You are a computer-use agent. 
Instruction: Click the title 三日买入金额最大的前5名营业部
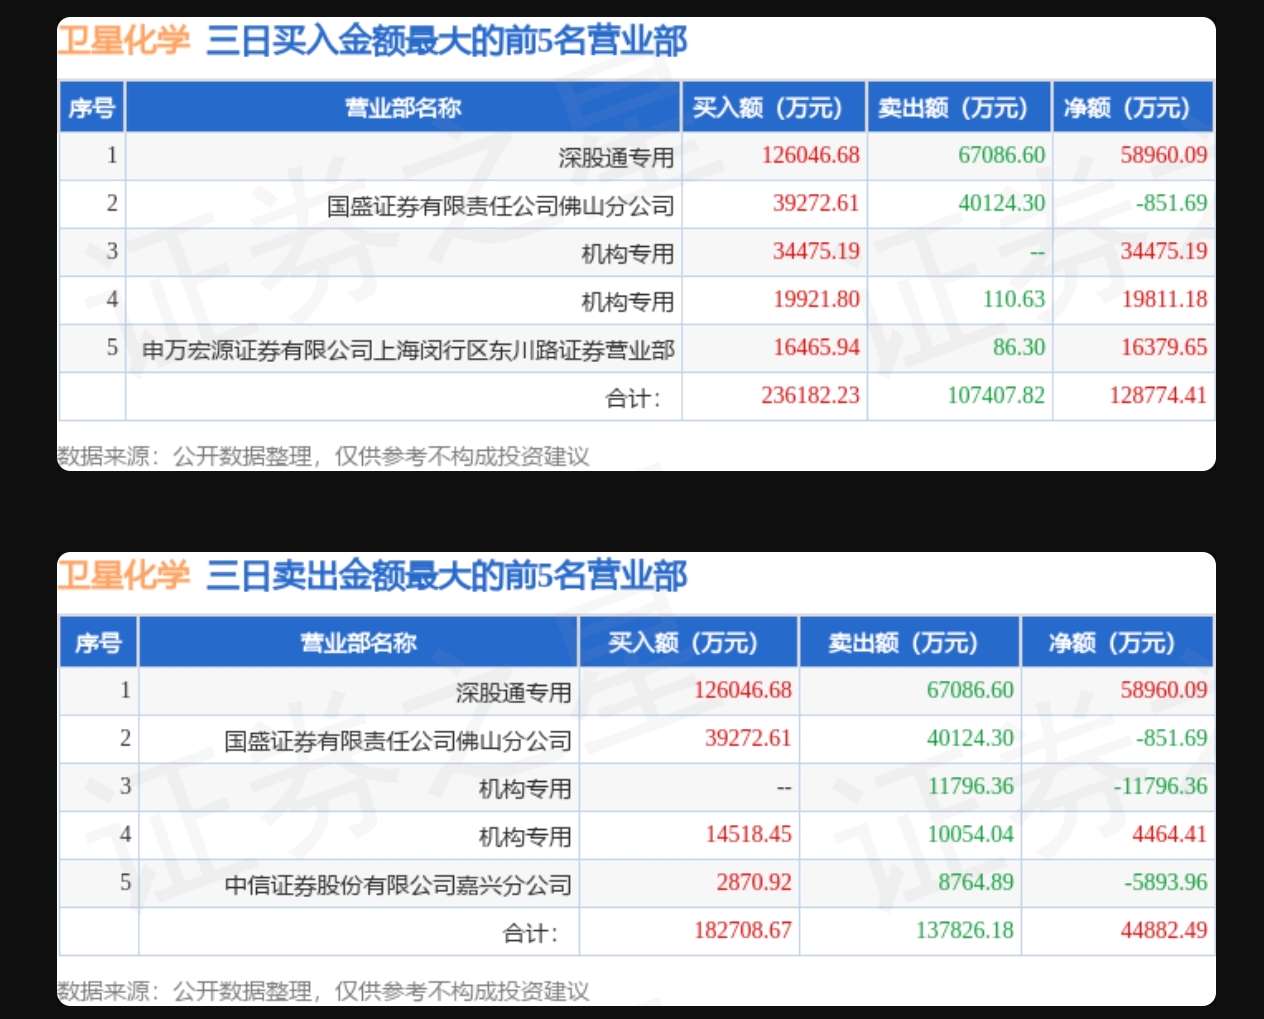pyautogui.click(x=447, y=41)
